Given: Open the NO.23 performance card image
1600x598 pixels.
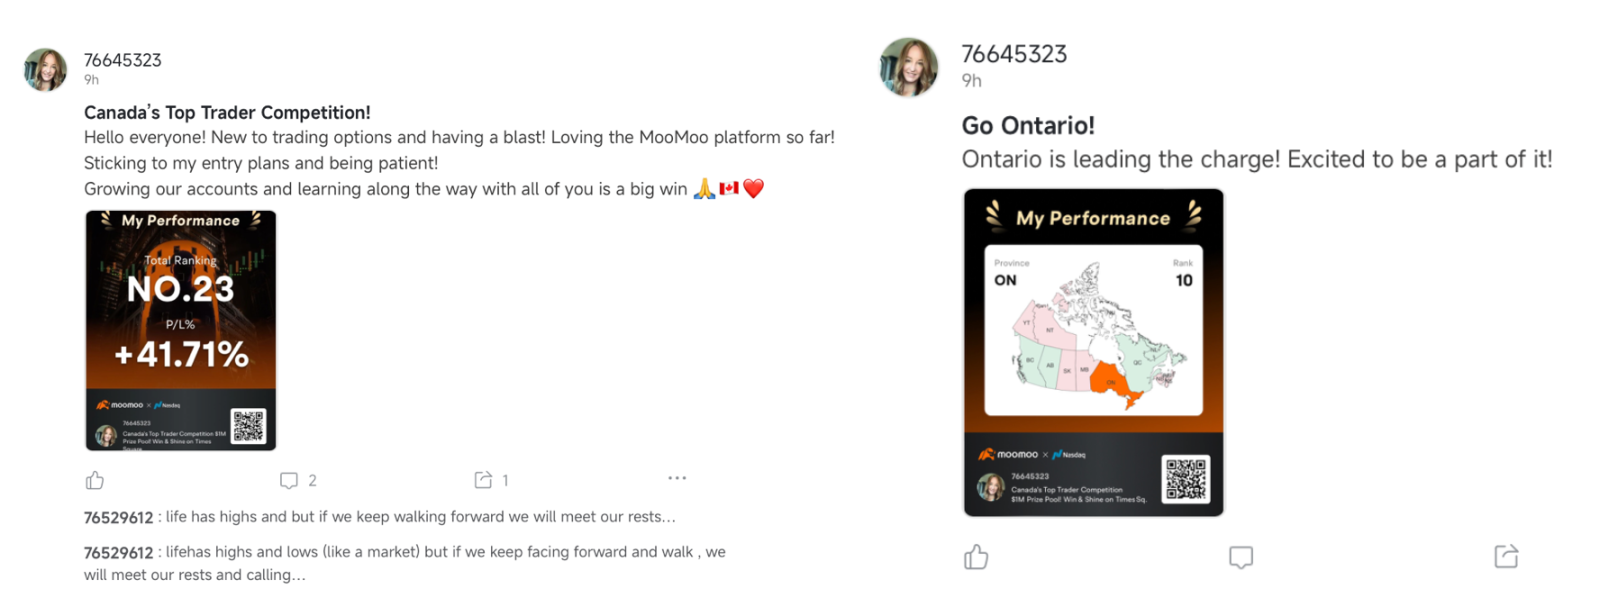Looking at the screenshot, I should 181,330.
